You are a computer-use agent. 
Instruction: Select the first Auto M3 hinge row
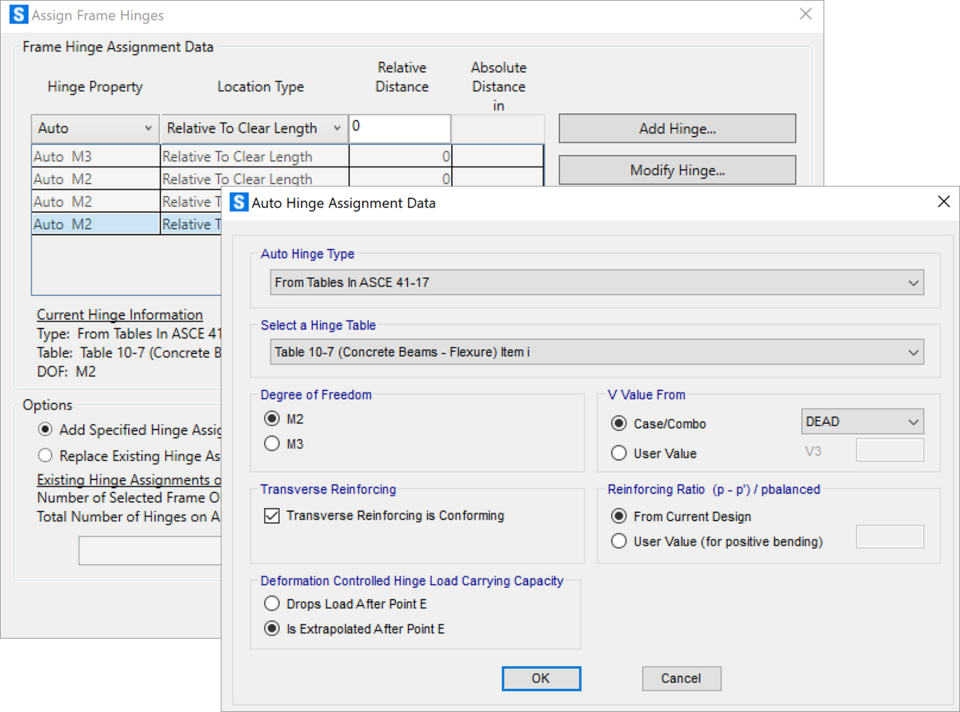95,156
